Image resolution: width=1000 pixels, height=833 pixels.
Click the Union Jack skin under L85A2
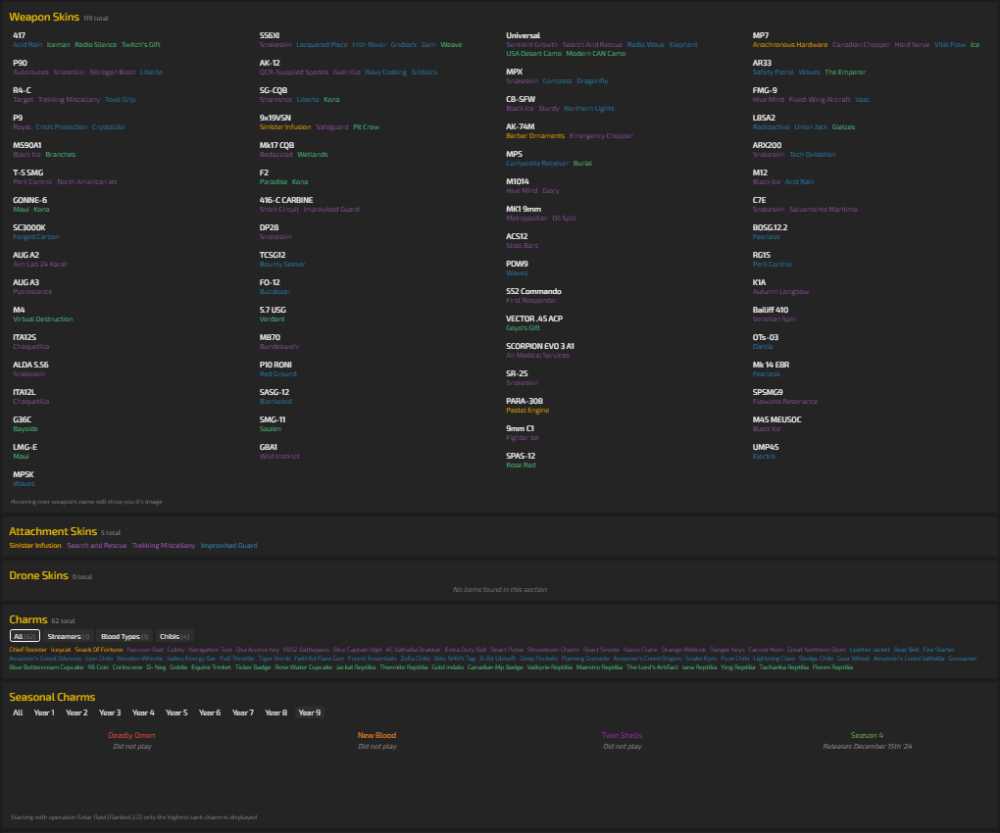(810, 127)
